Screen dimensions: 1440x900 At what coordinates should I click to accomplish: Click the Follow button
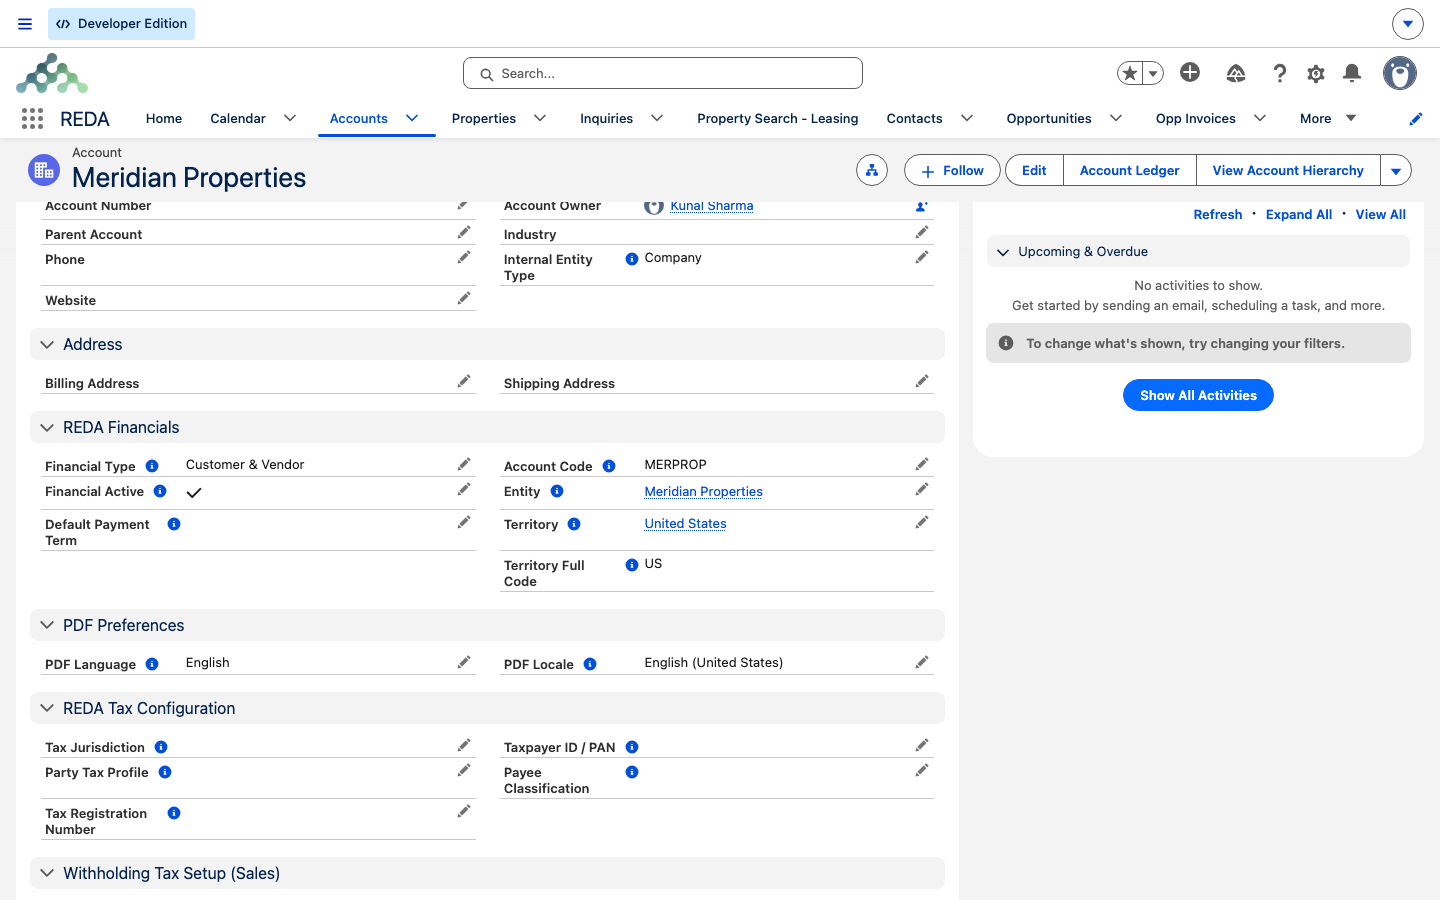click(952, 171)
